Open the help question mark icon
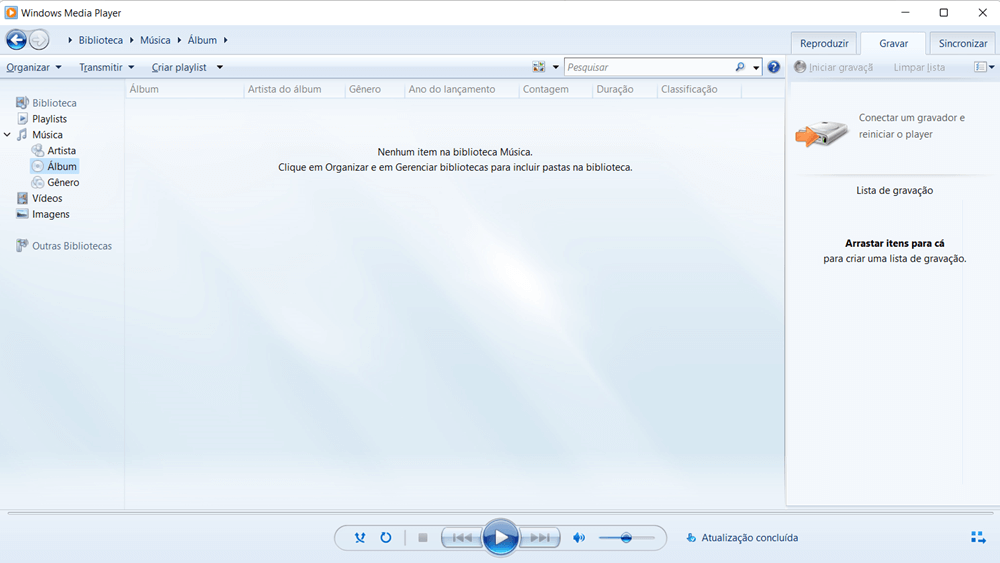The image size is (1000, 563). 774,67
